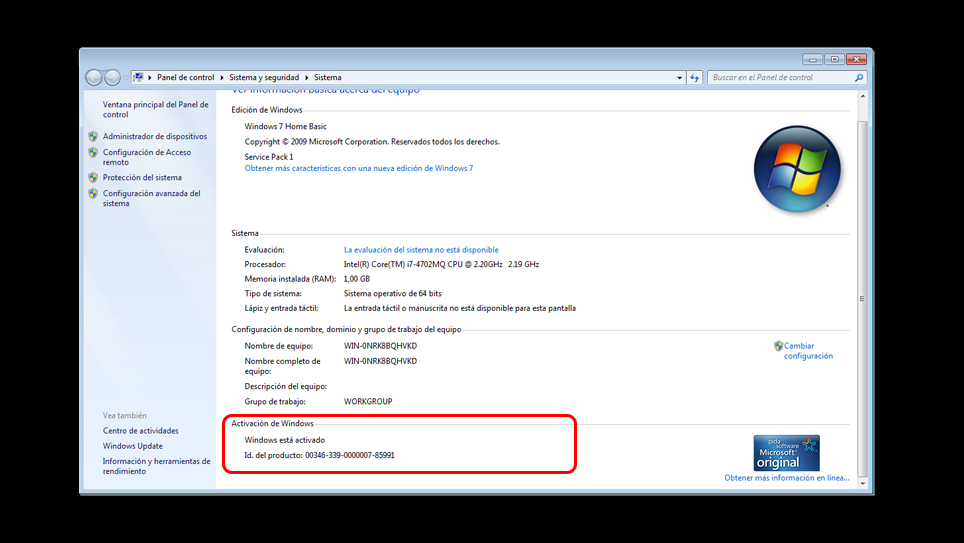Click shield icon beside Configuración avanzada del sistema
This screenshot has height=543, width=964.
(x=93, y=194)
